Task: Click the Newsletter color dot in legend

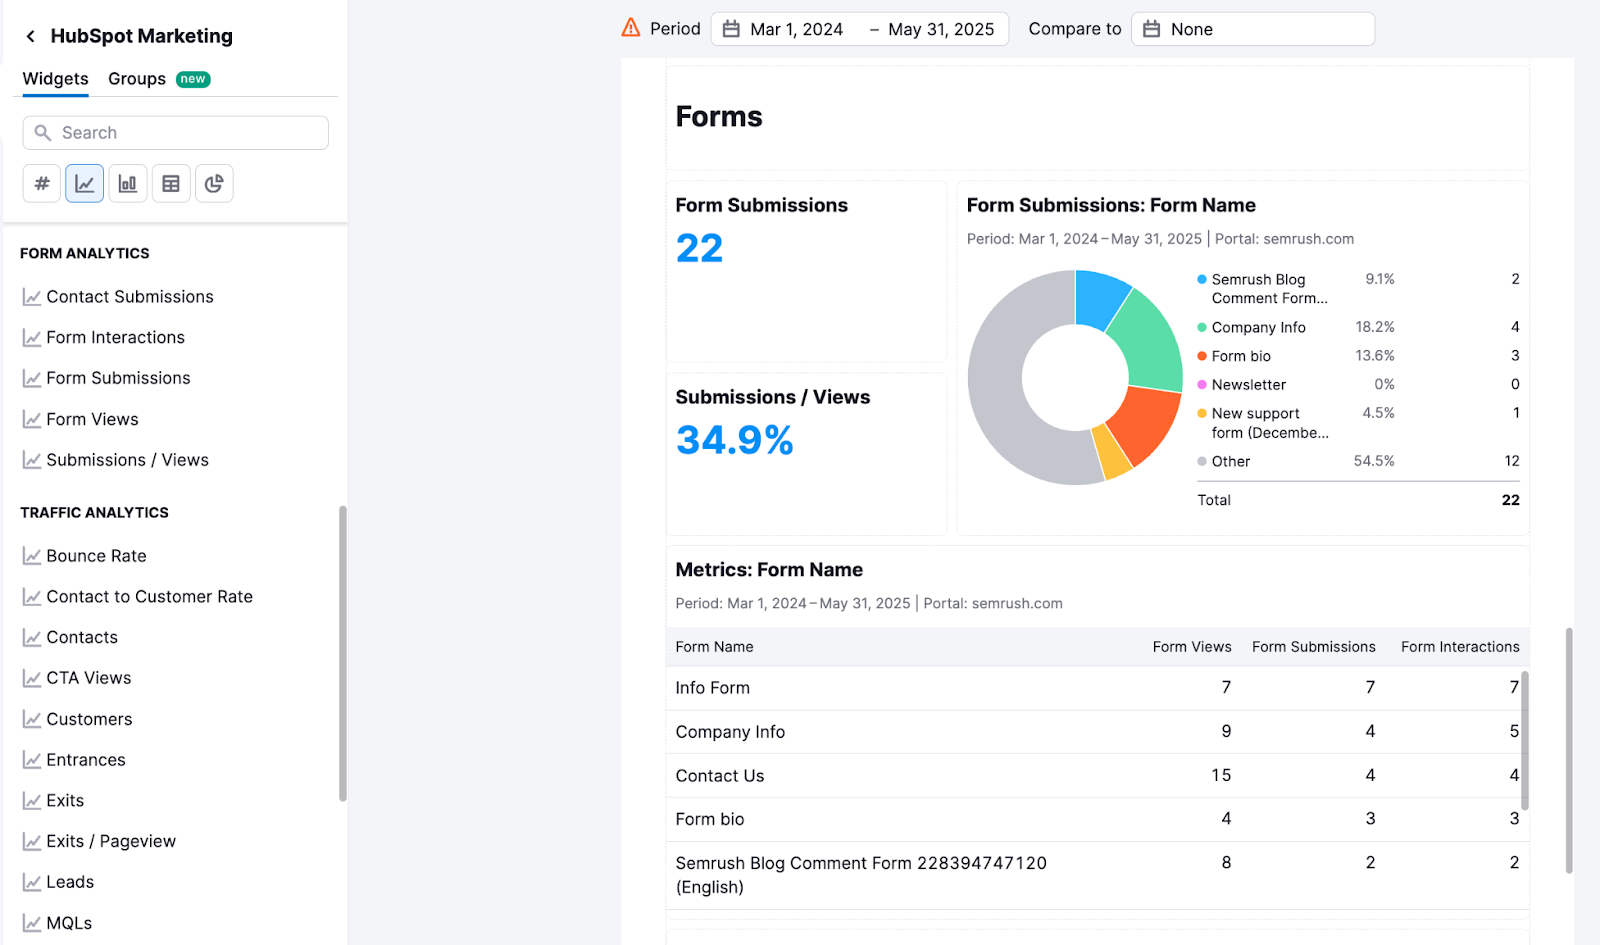Action: click(1201, 385)
